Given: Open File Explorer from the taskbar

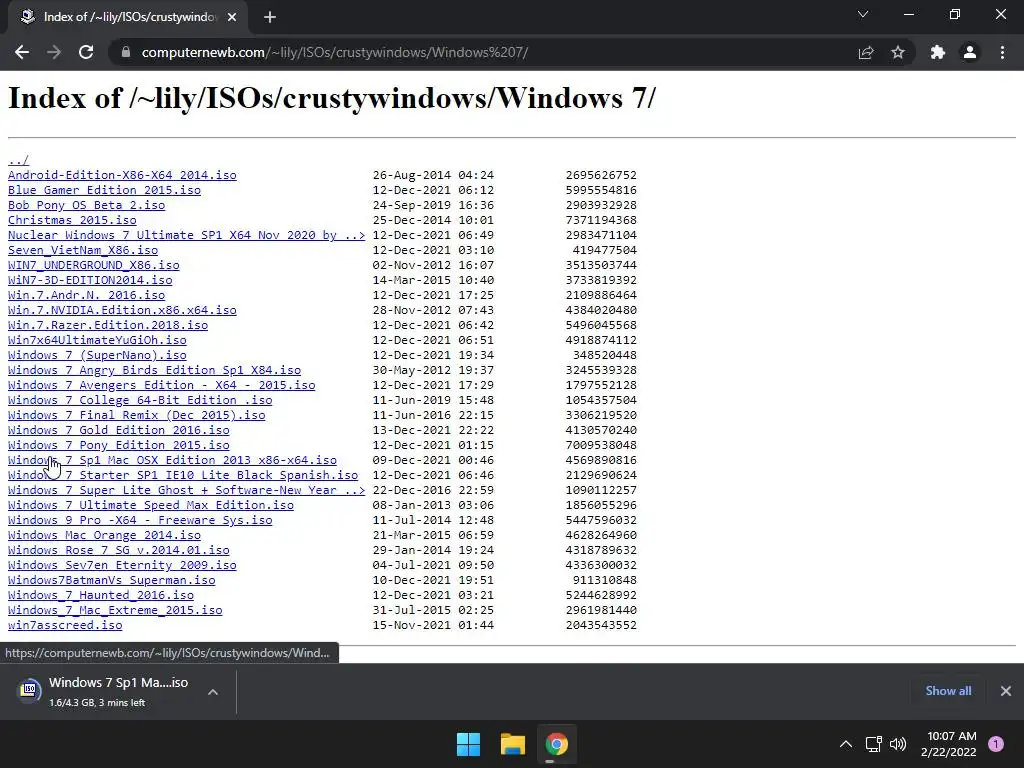Looking at the screenshot, I should coord(513,744).
